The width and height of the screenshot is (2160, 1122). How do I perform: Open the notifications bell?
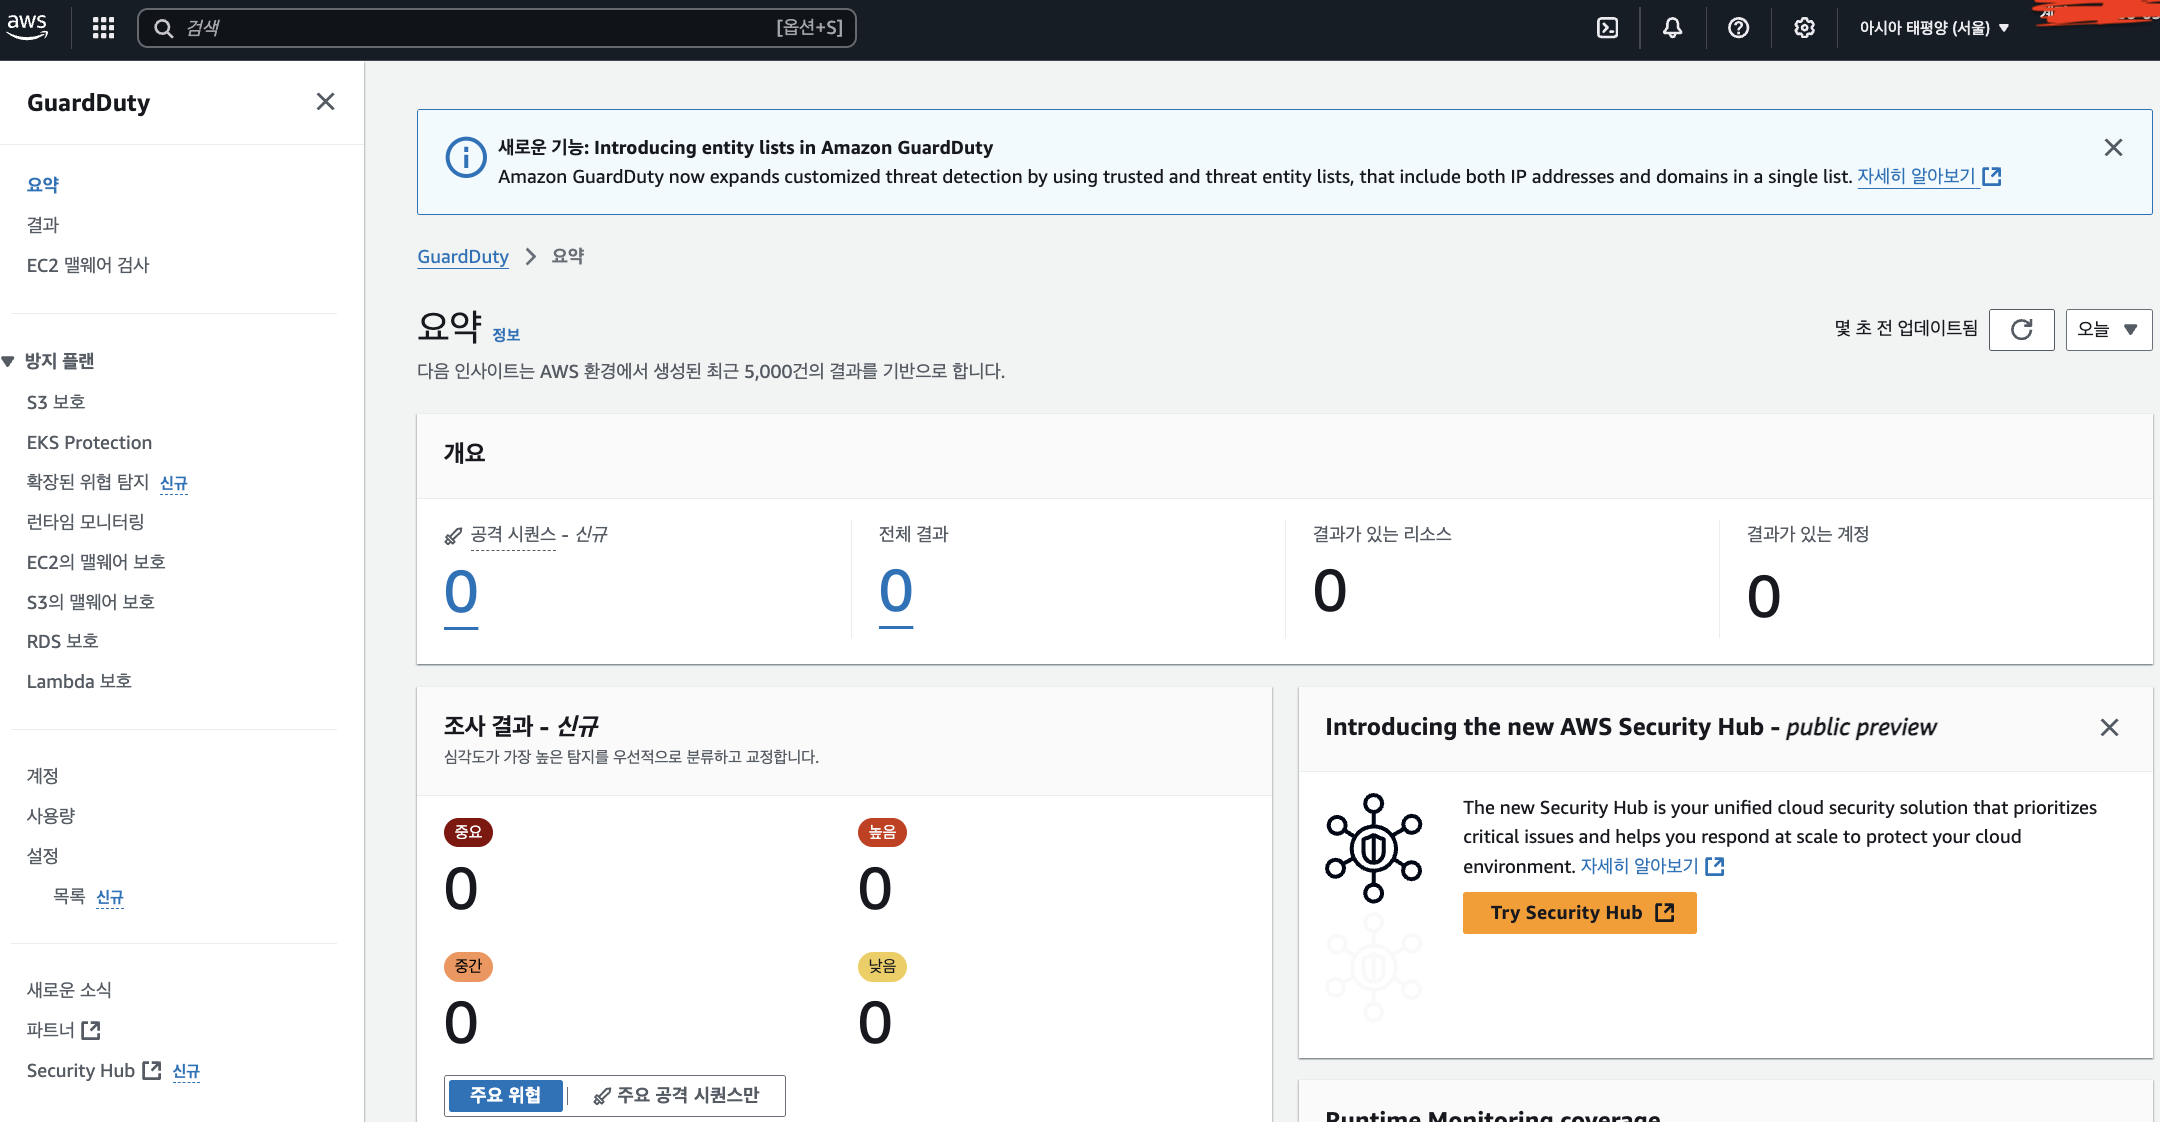1672,28
